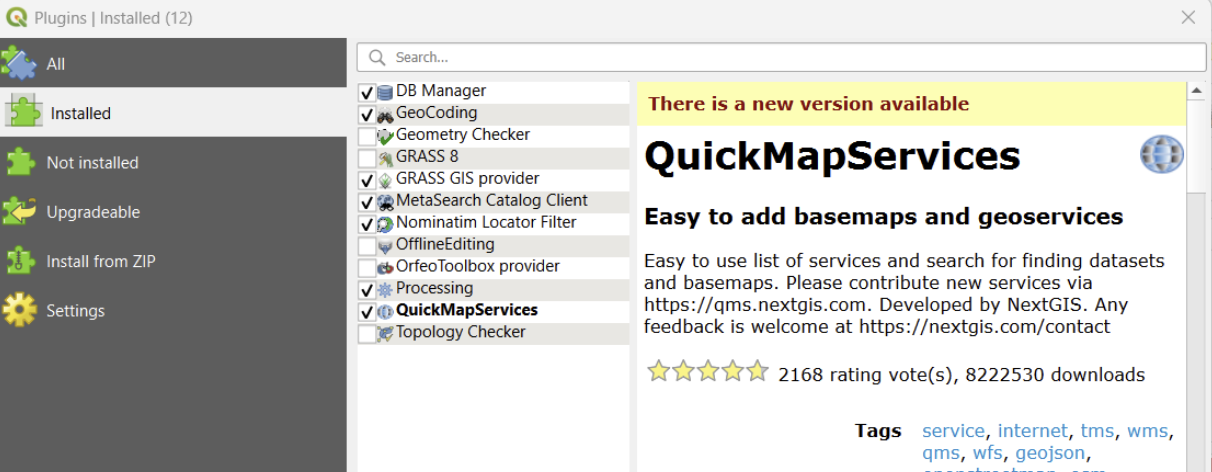Open the plugin Settings tab

(x=75, y=311)
